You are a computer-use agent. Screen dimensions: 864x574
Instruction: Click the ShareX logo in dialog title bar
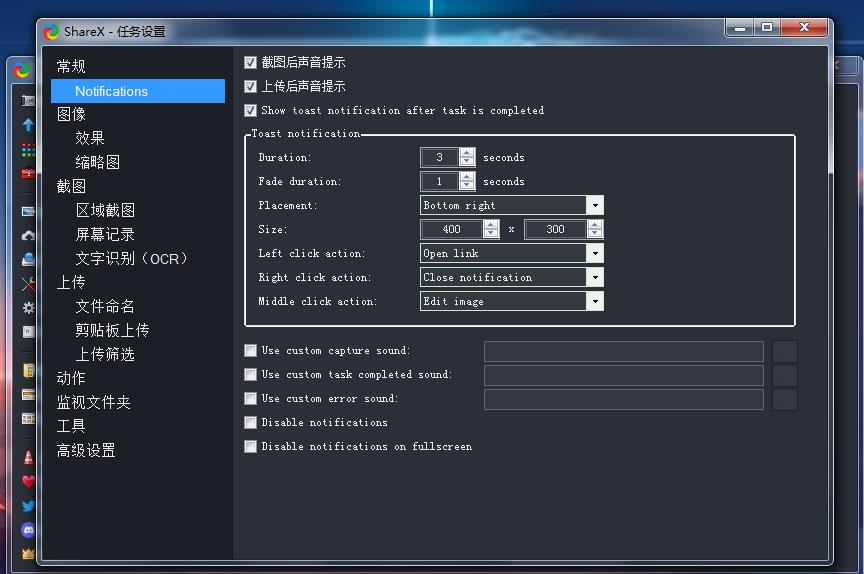pyautogui.click(x=52, y=32)
